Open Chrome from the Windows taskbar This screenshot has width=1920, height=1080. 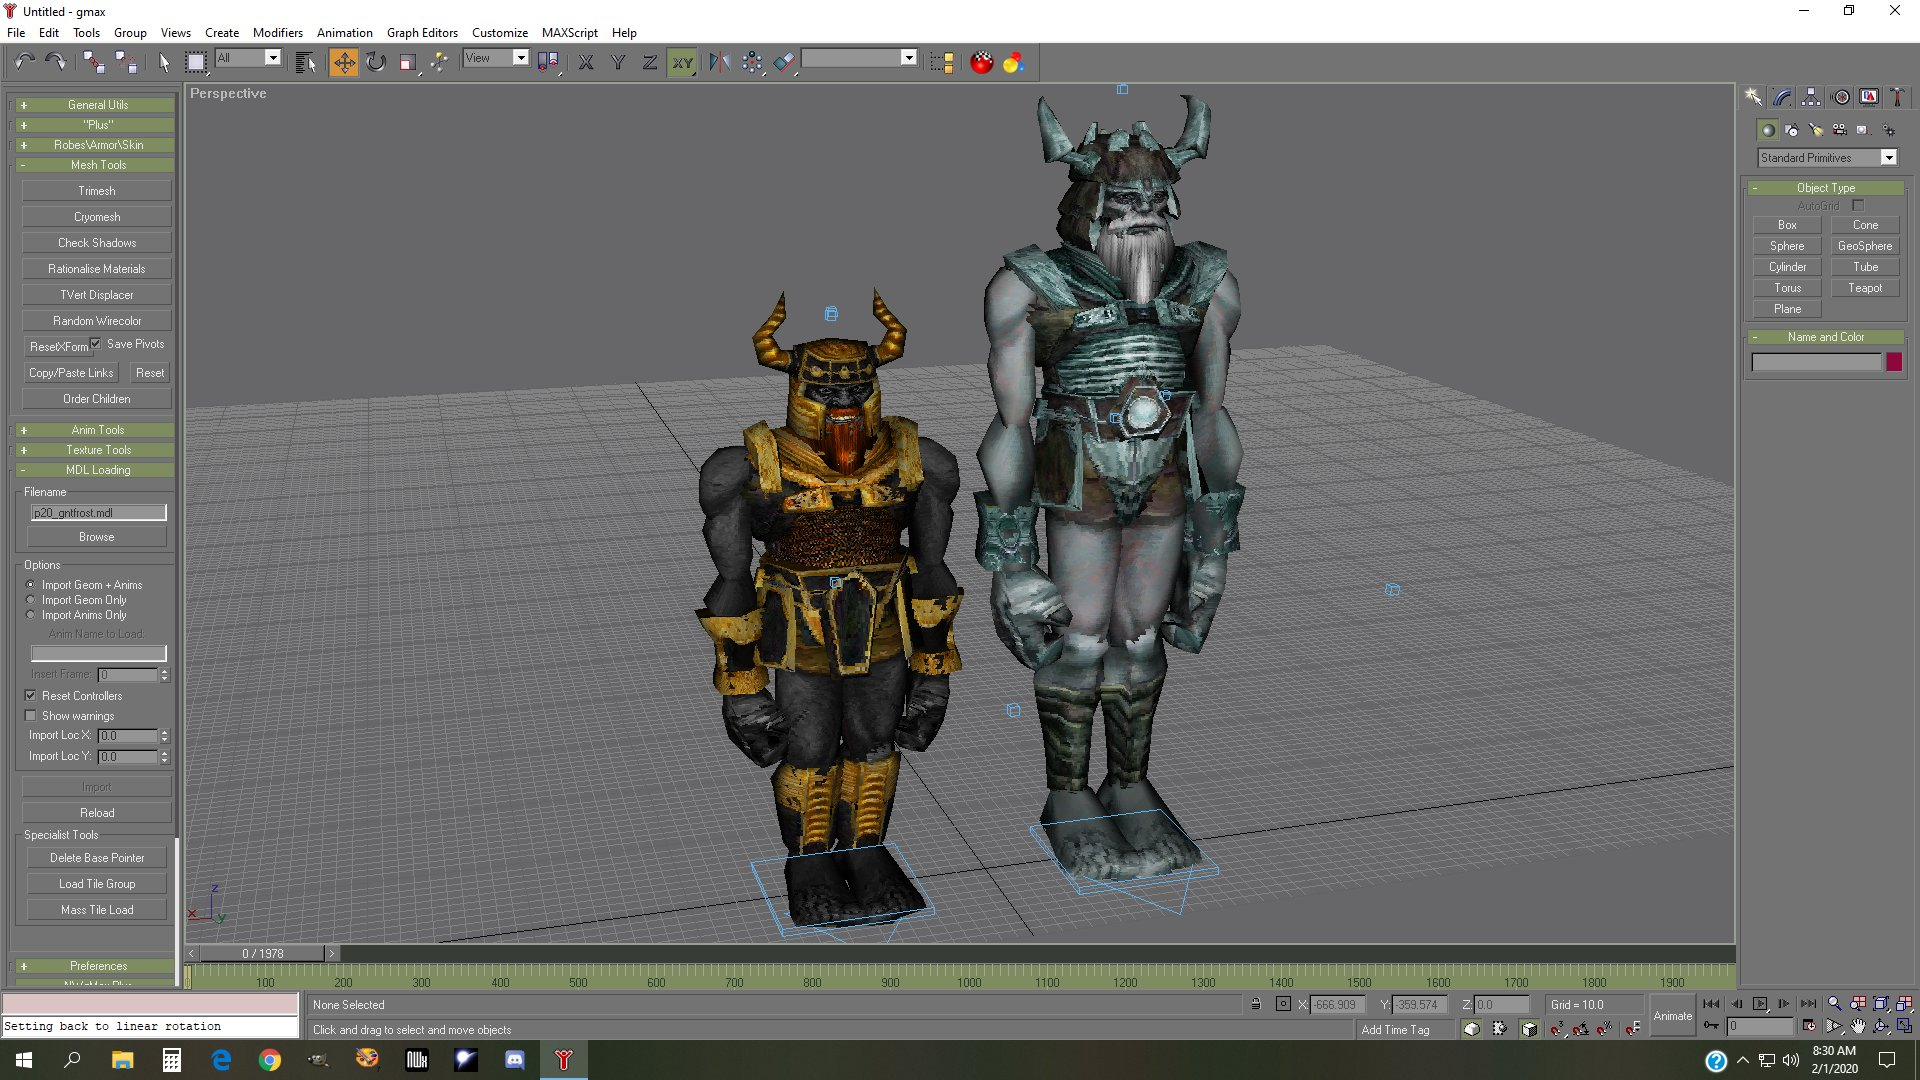tap(270, 1060)
